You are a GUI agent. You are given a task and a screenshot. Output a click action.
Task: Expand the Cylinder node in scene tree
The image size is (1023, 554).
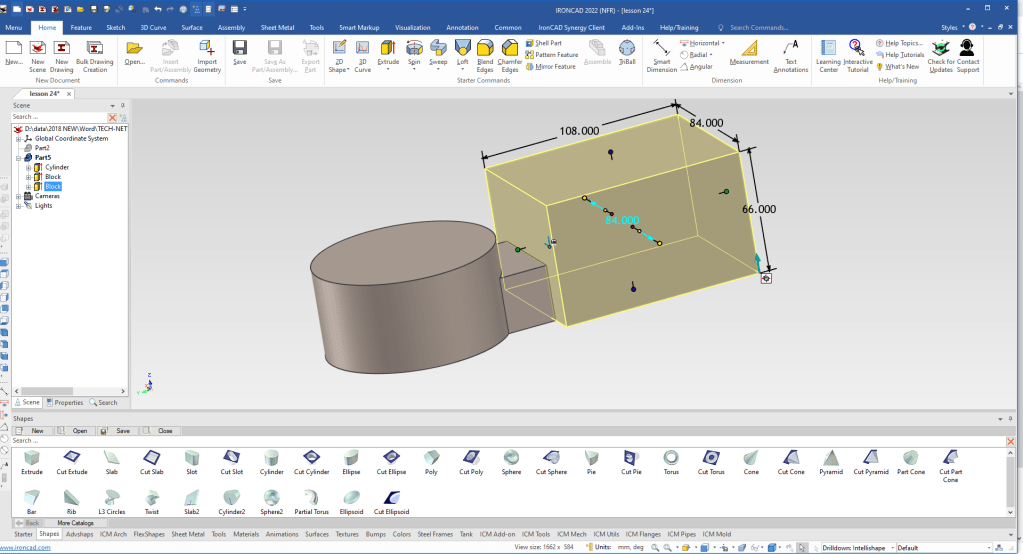[x=29, y=167]
